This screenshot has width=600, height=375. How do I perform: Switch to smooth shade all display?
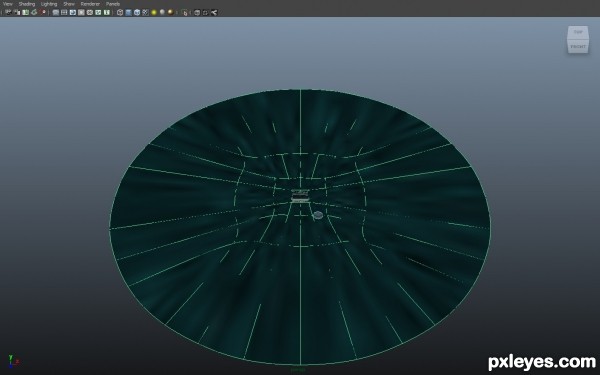[128, 12]
